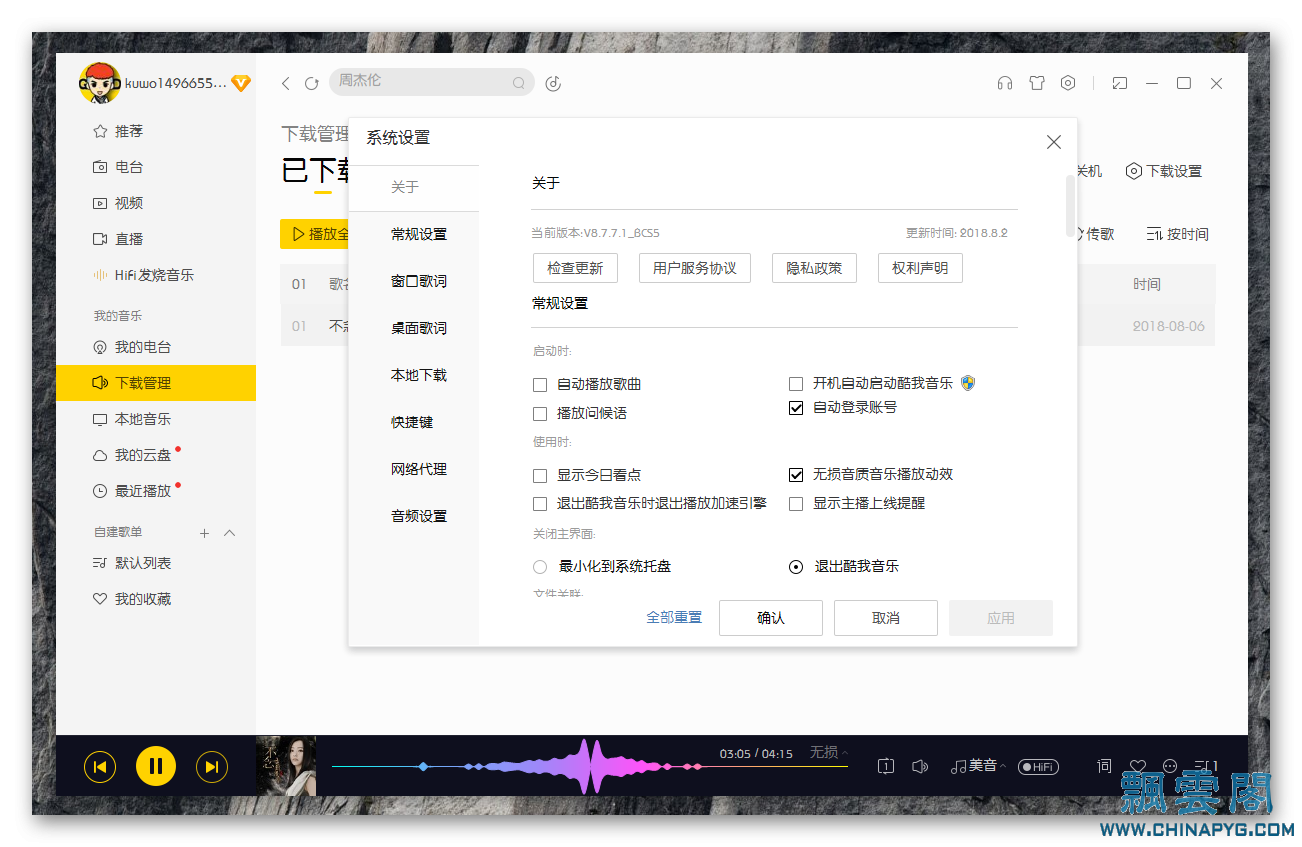Click the yellow VIP diamond badge
1302x847 pixels.
point(241,83)
